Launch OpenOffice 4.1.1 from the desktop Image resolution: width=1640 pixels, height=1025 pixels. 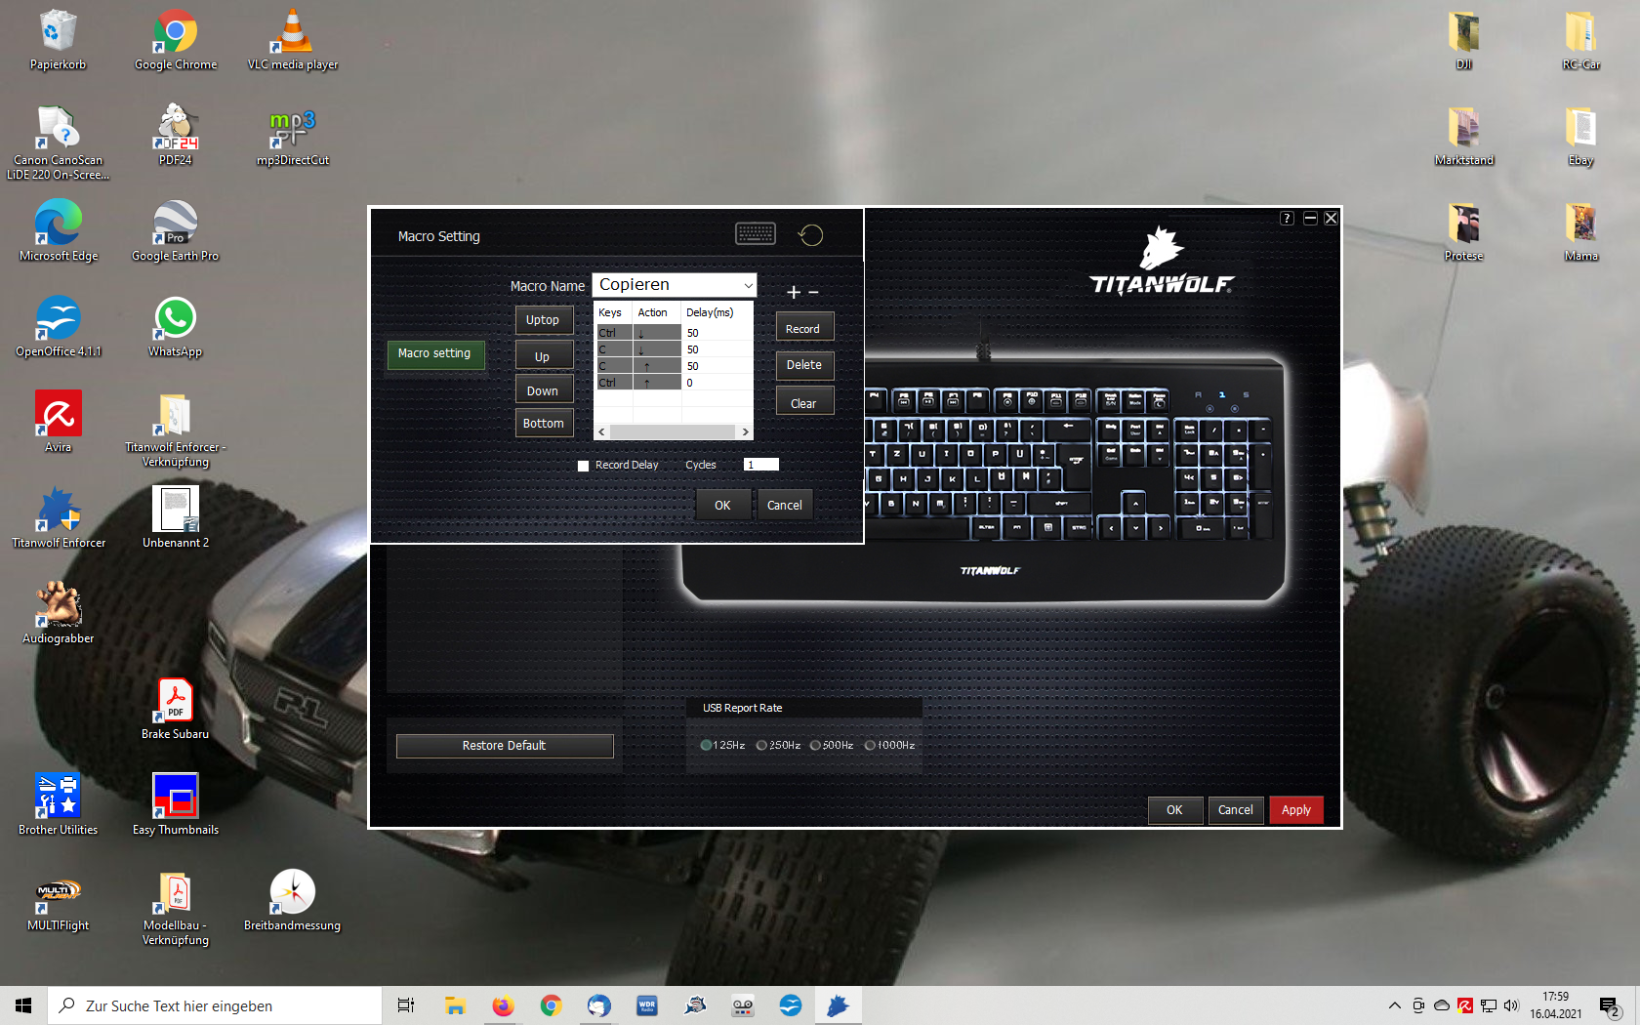tap(58, 327)
